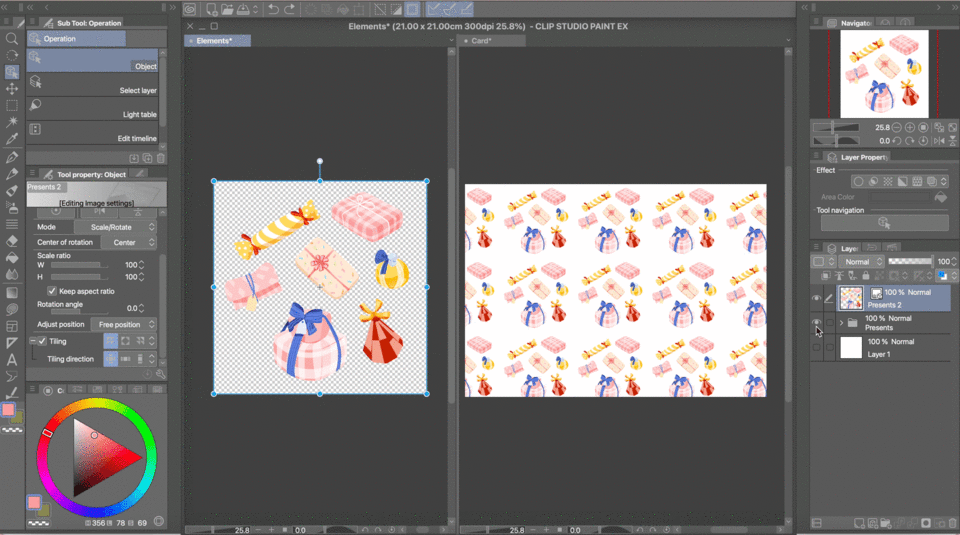
Task: Open the Layer panel tab
Action: [842, 249]
